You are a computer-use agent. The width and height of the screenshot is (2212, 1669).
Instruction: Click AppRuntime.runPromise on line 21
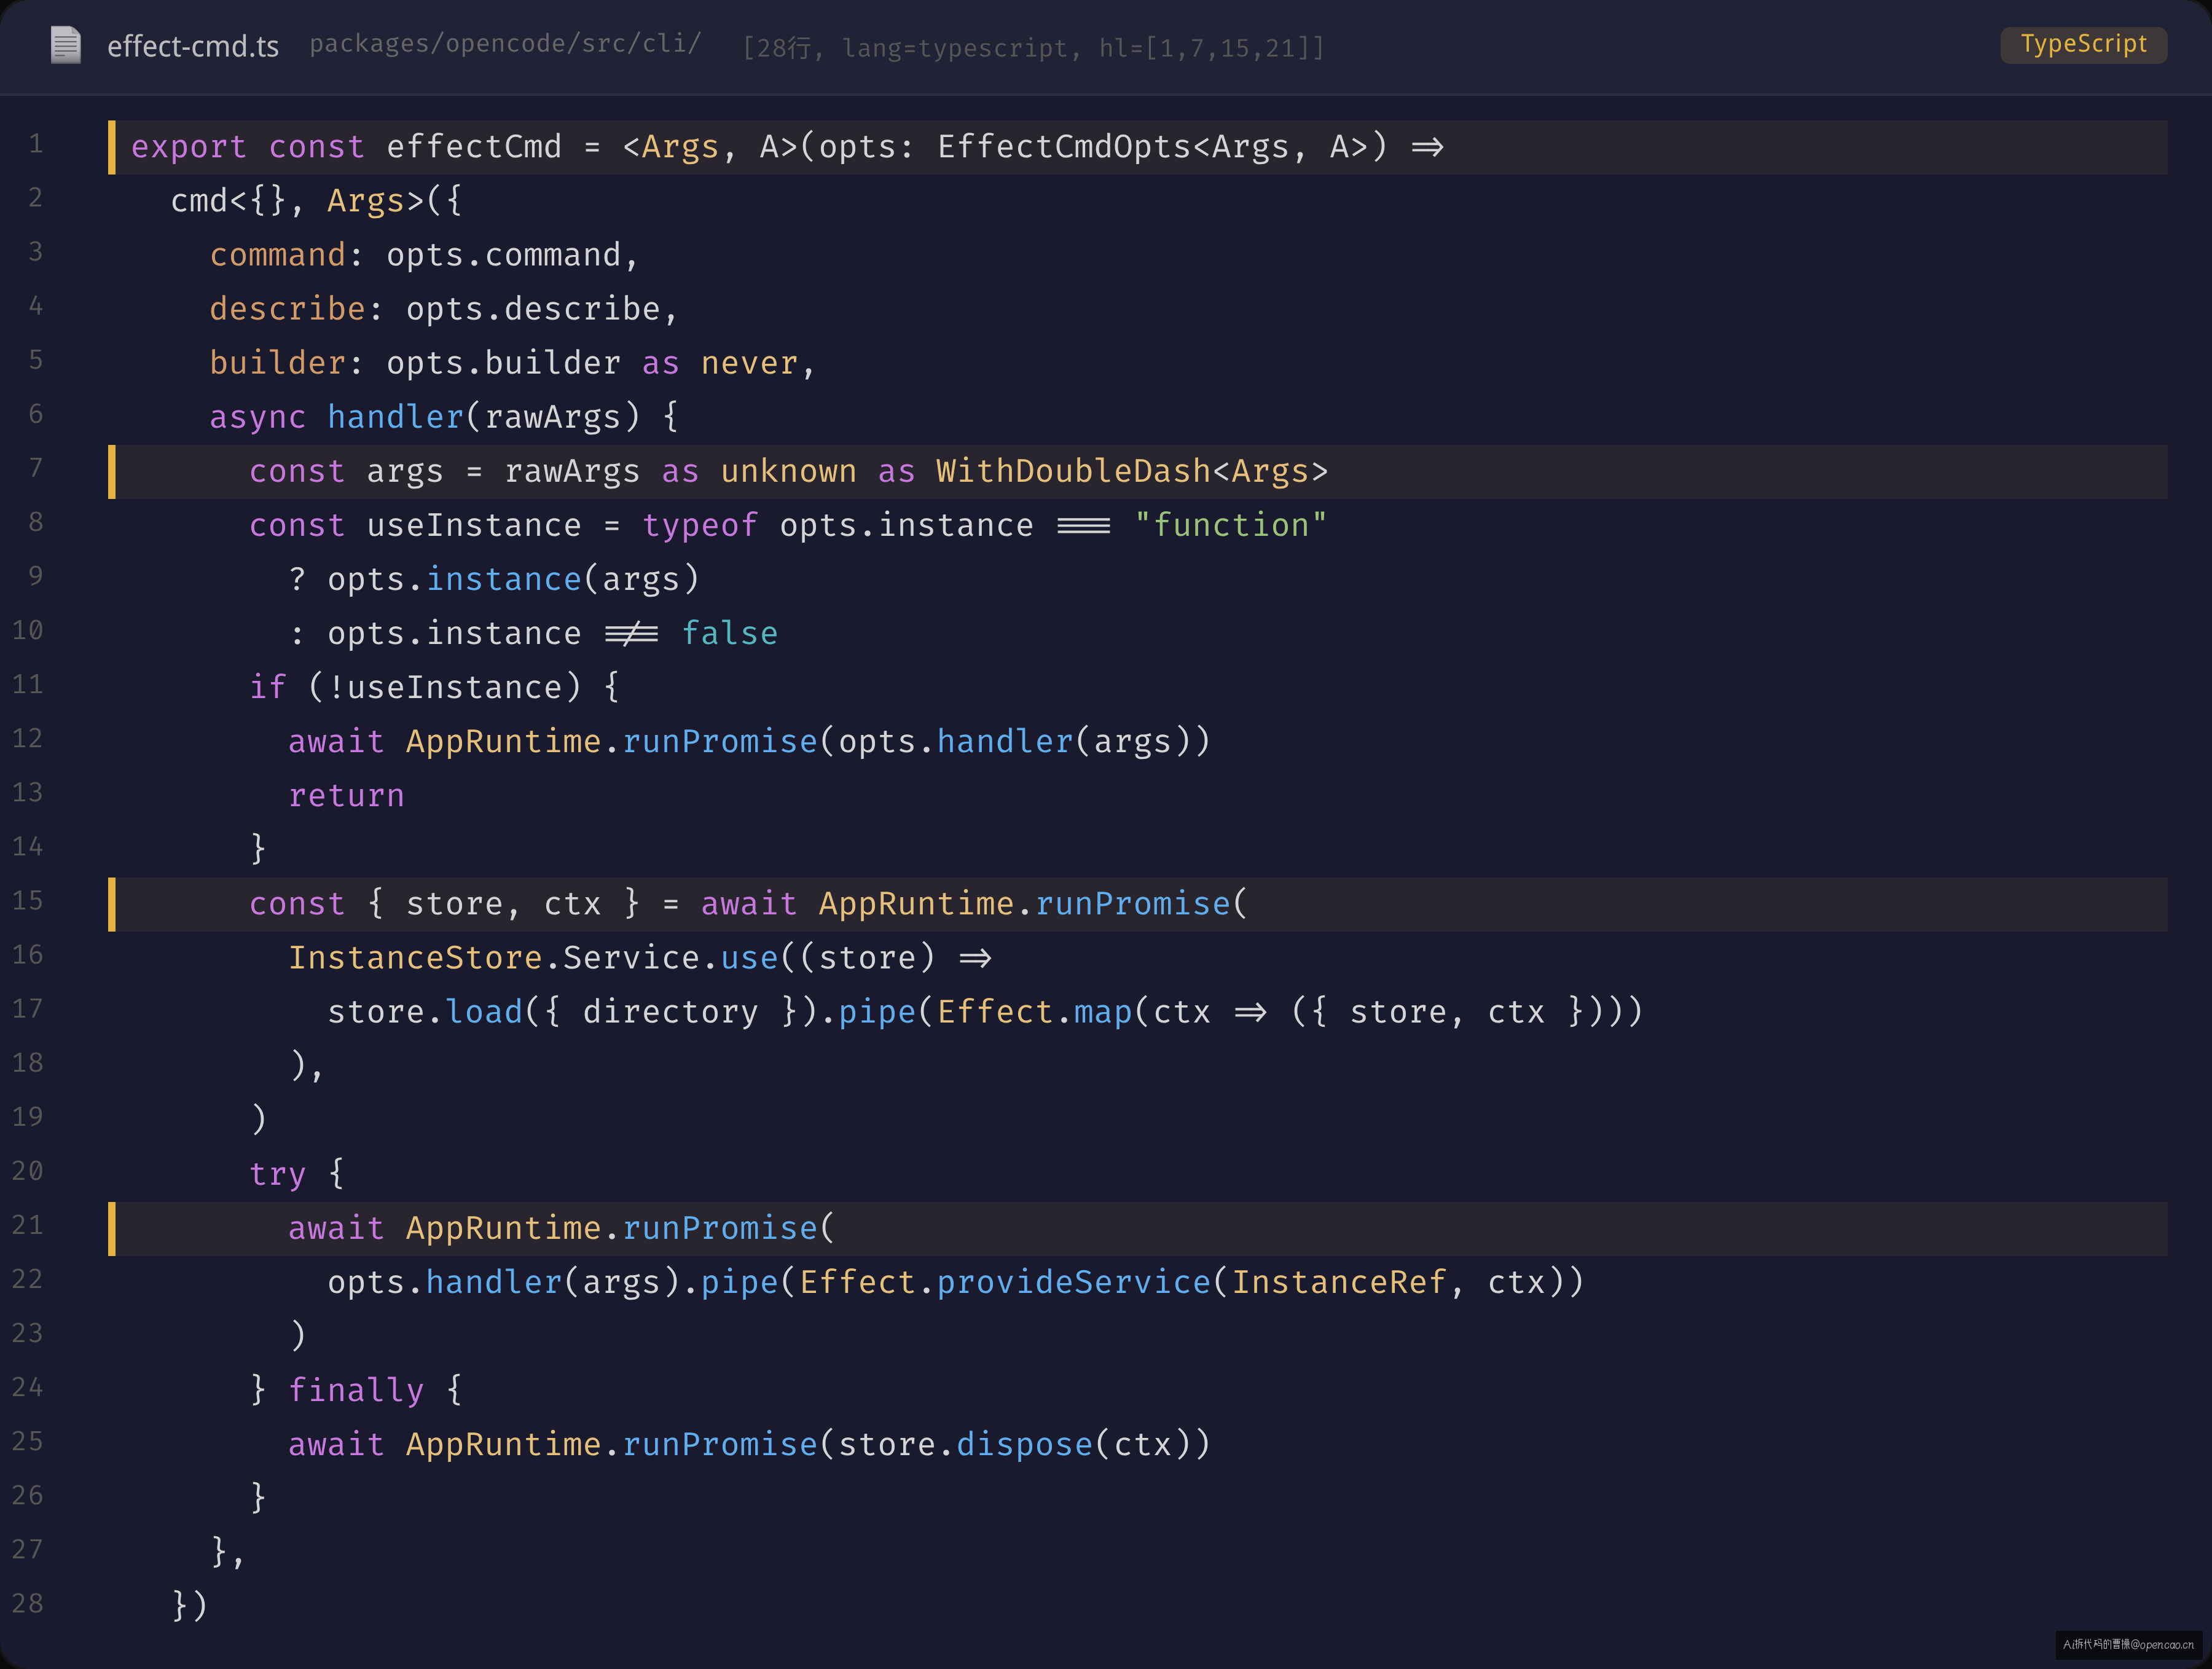[612, 1228]
